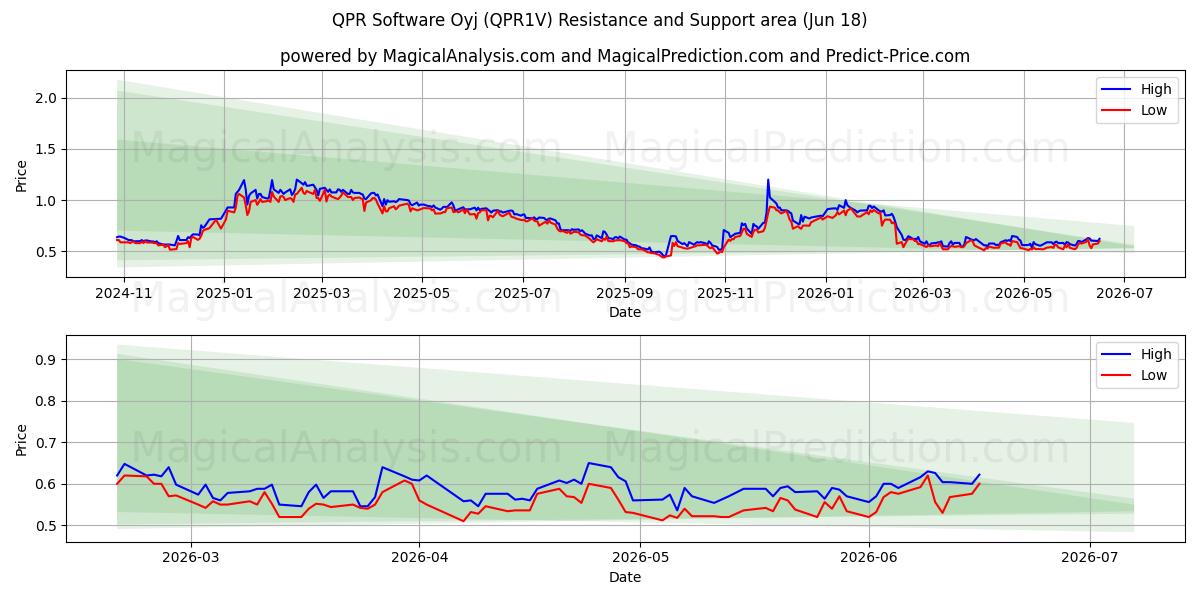Click the 2025-05 date tick label
The image size is (1200, 600).
(x=422, y=294)
